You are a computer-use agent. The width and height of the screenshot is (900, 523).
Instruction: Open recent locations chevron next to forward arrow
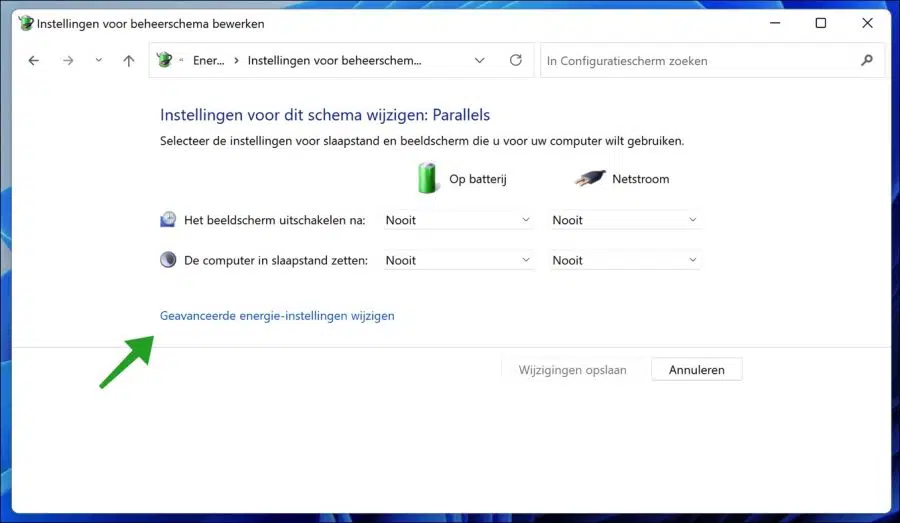(x=99, y=60)
